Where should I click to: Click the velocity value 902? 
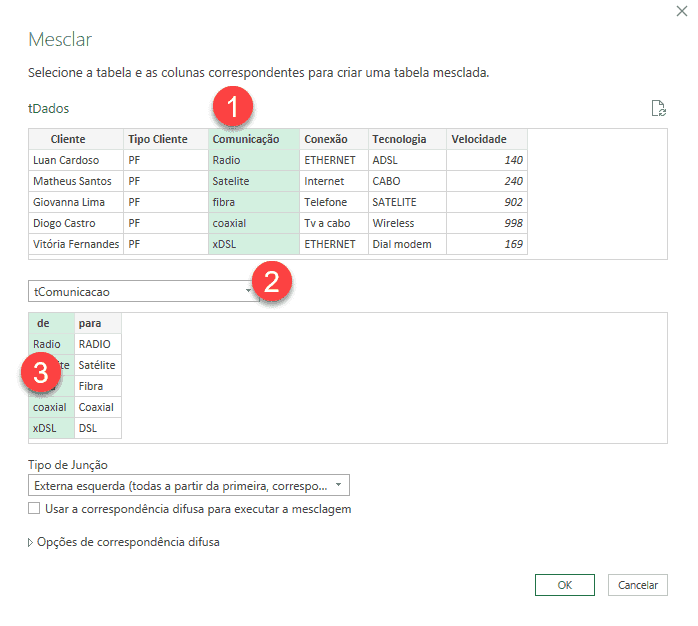pyautogui.click(x=487, y=202)
